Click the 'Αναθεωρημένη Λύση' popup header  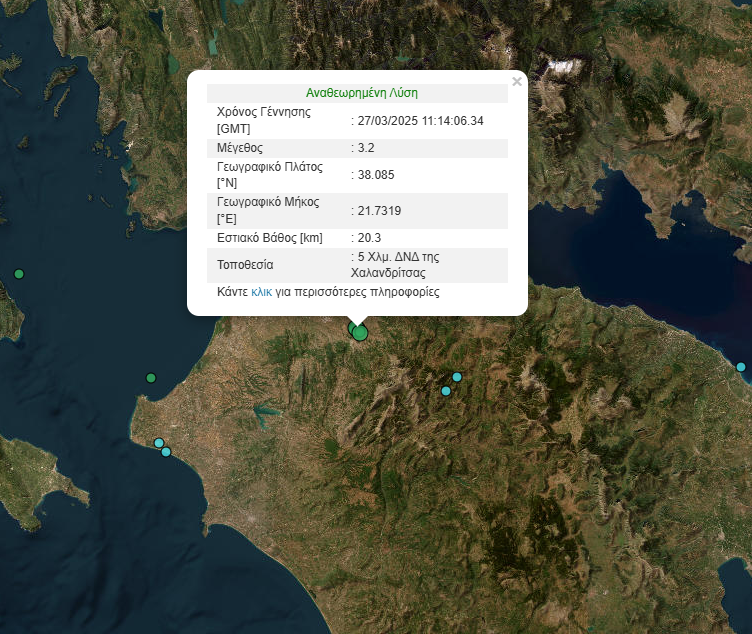coord(369,93)
